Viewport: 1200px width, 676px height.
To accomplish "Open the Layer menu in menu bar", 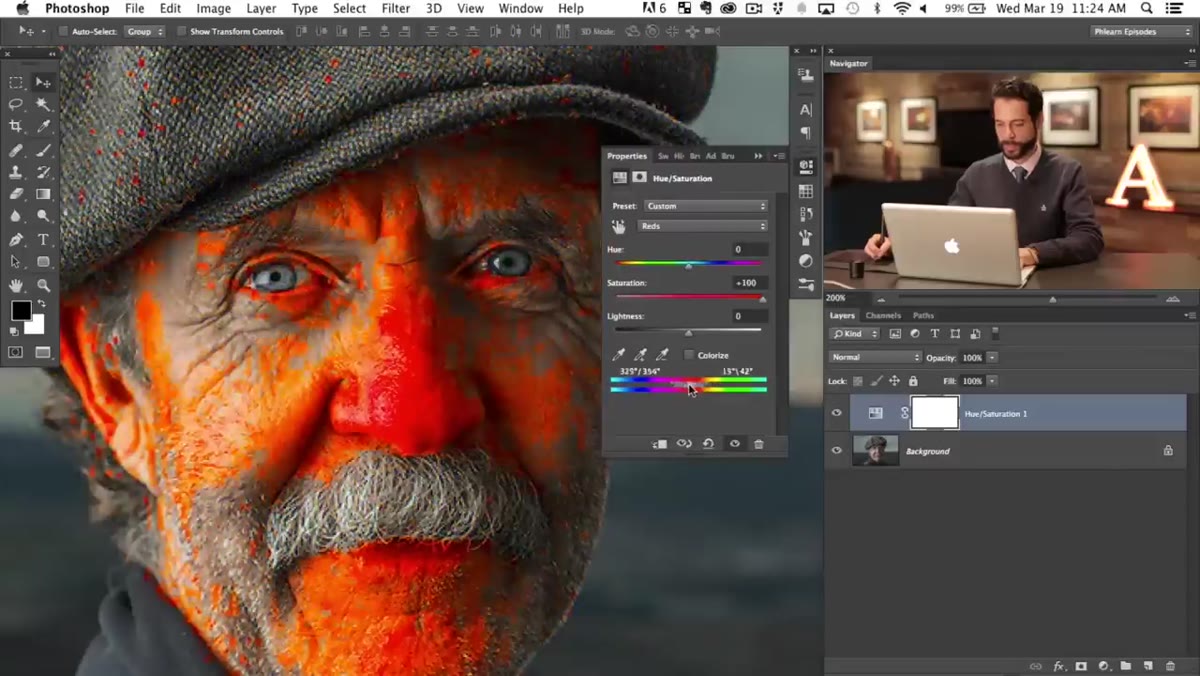I will [261, 8].
